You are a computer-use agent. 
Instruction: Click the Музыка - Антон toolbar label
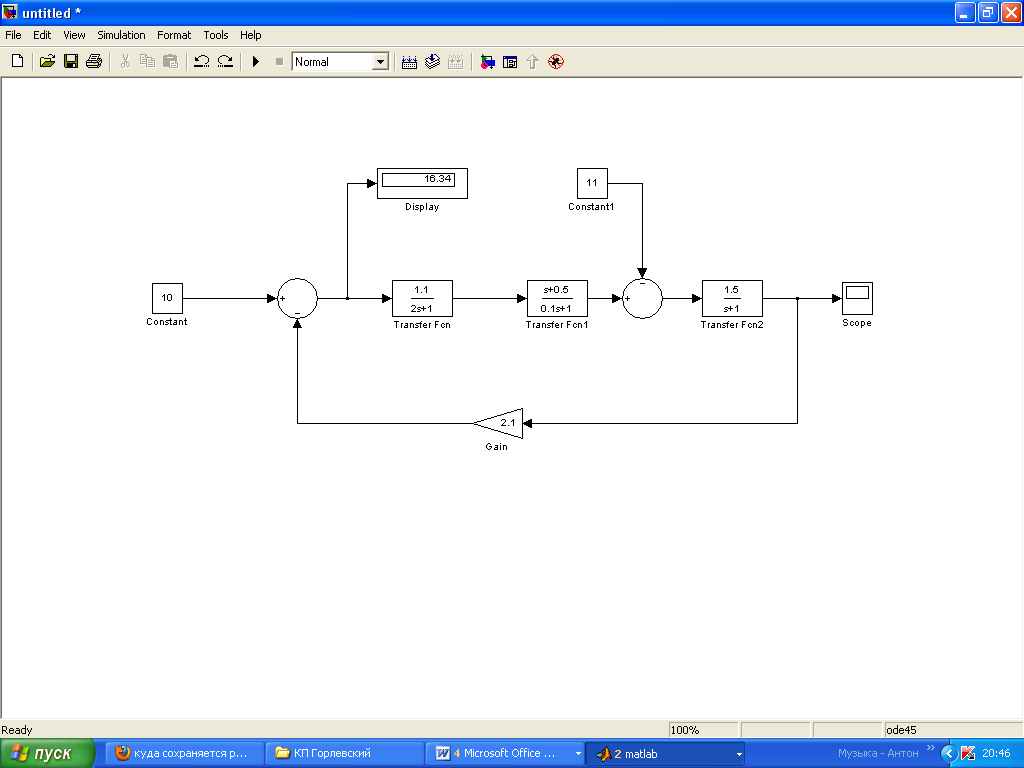pyautogui.click(x=878, y=754)
